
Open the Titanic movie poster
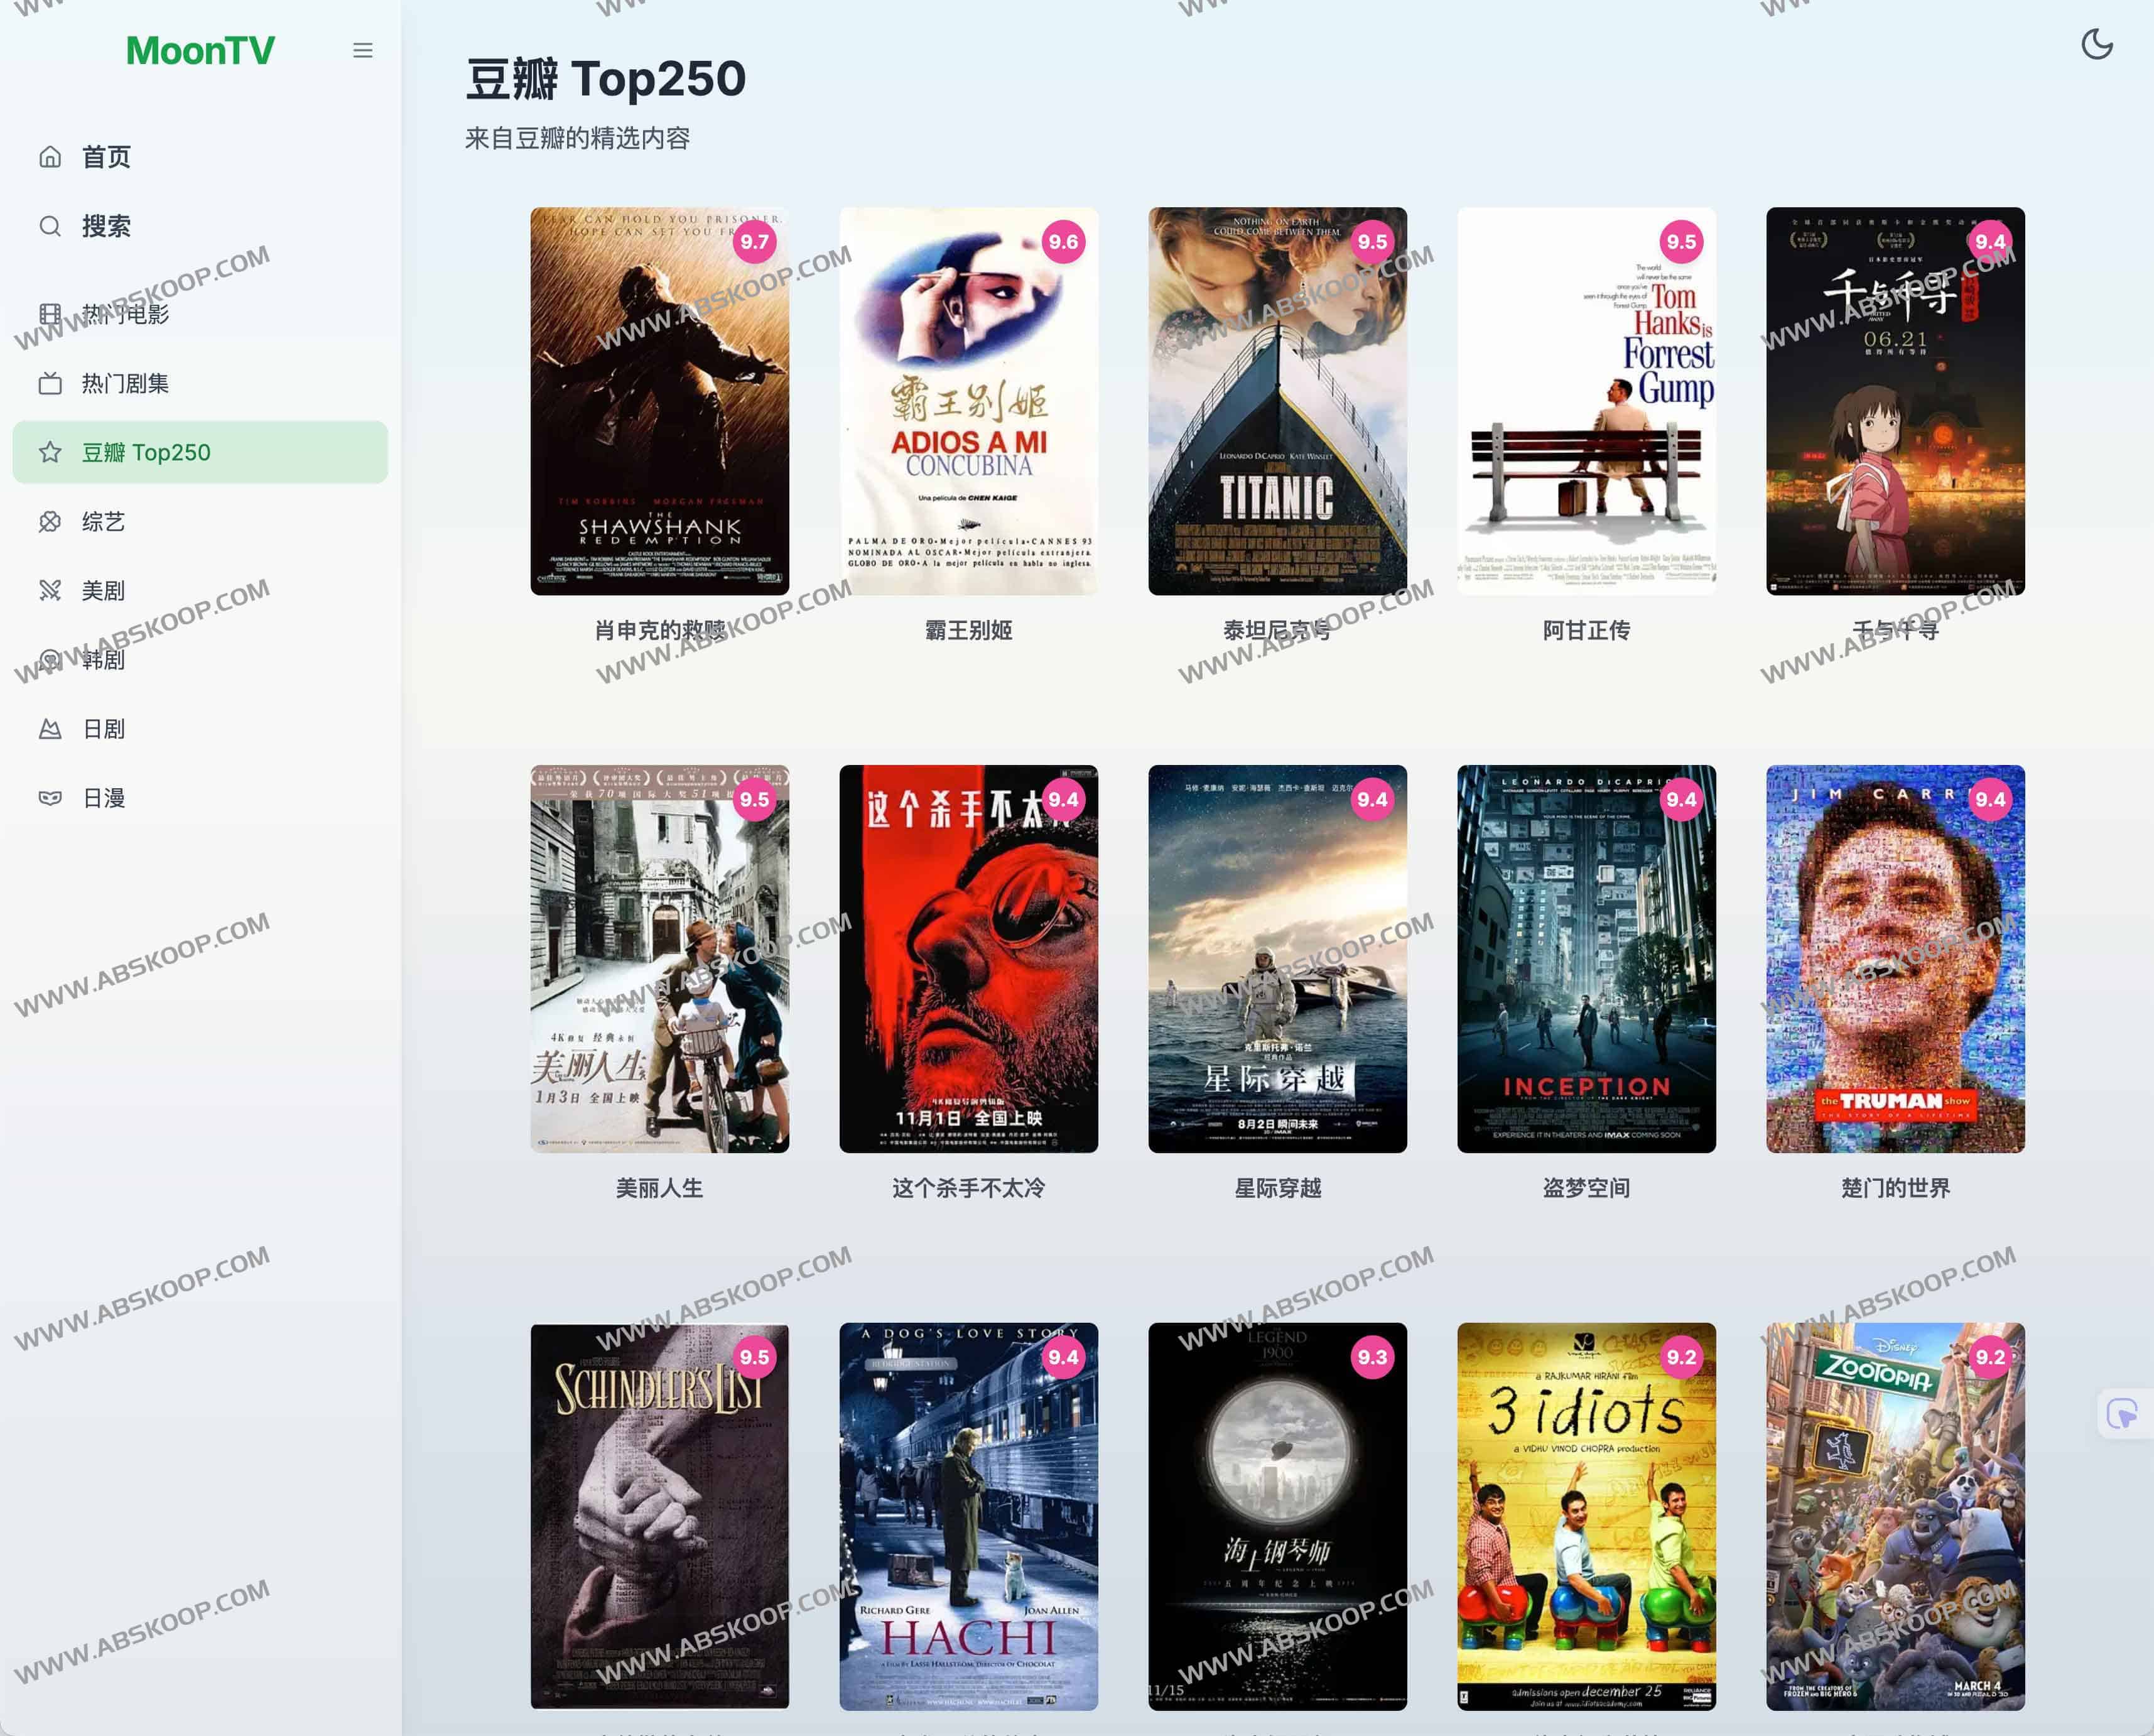(x=1277, y=400)
